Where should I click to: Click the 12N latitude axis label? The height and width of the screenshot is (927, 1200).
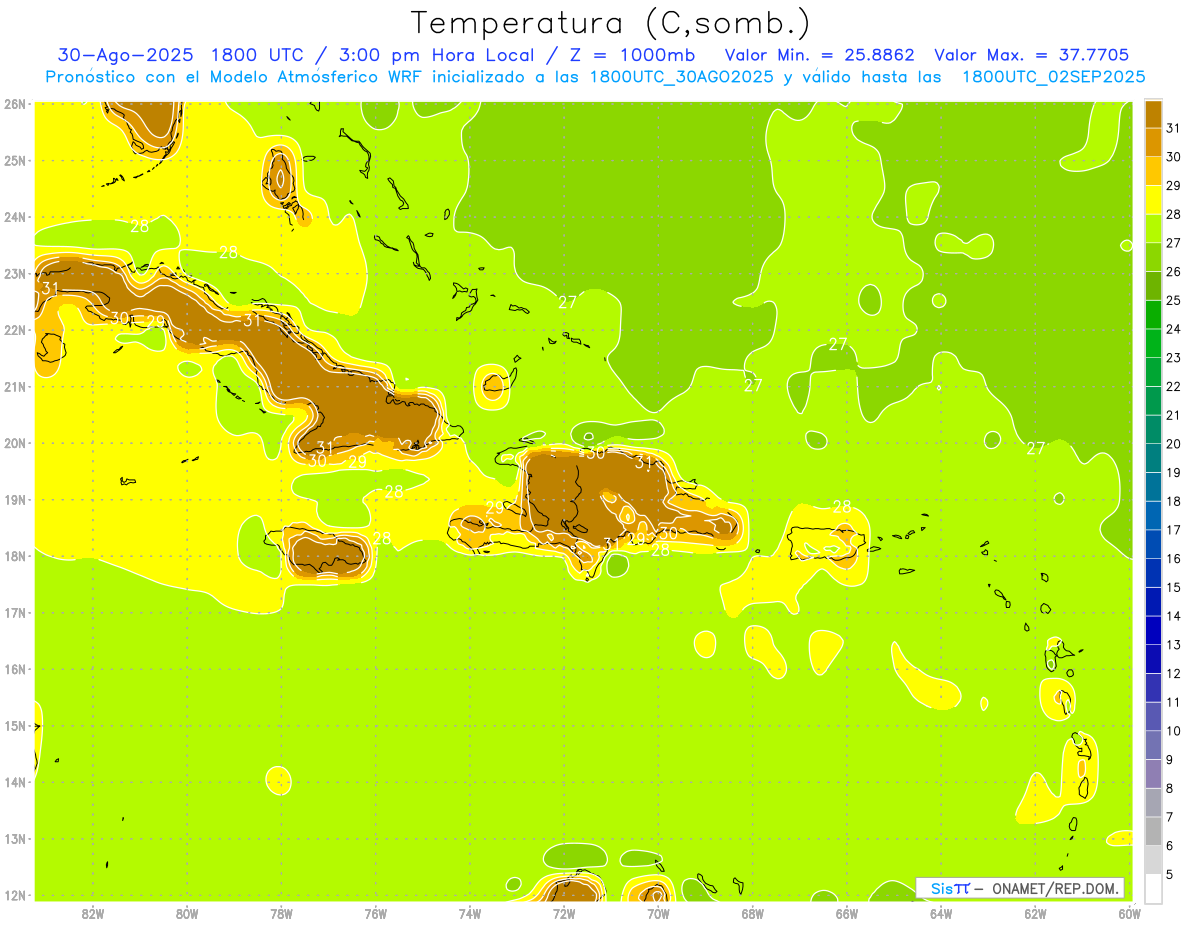(15, 895)
